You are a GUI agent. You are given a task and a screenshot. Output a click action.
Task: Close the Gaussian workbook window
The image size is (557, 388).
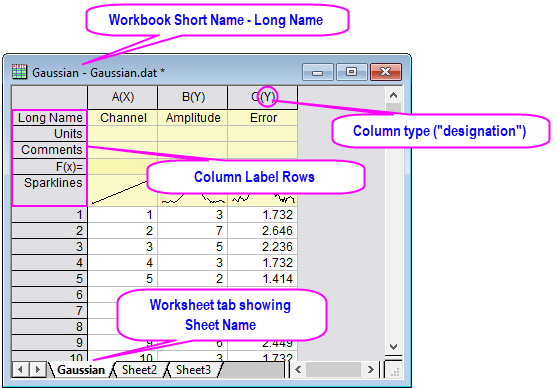pos(386,72)
